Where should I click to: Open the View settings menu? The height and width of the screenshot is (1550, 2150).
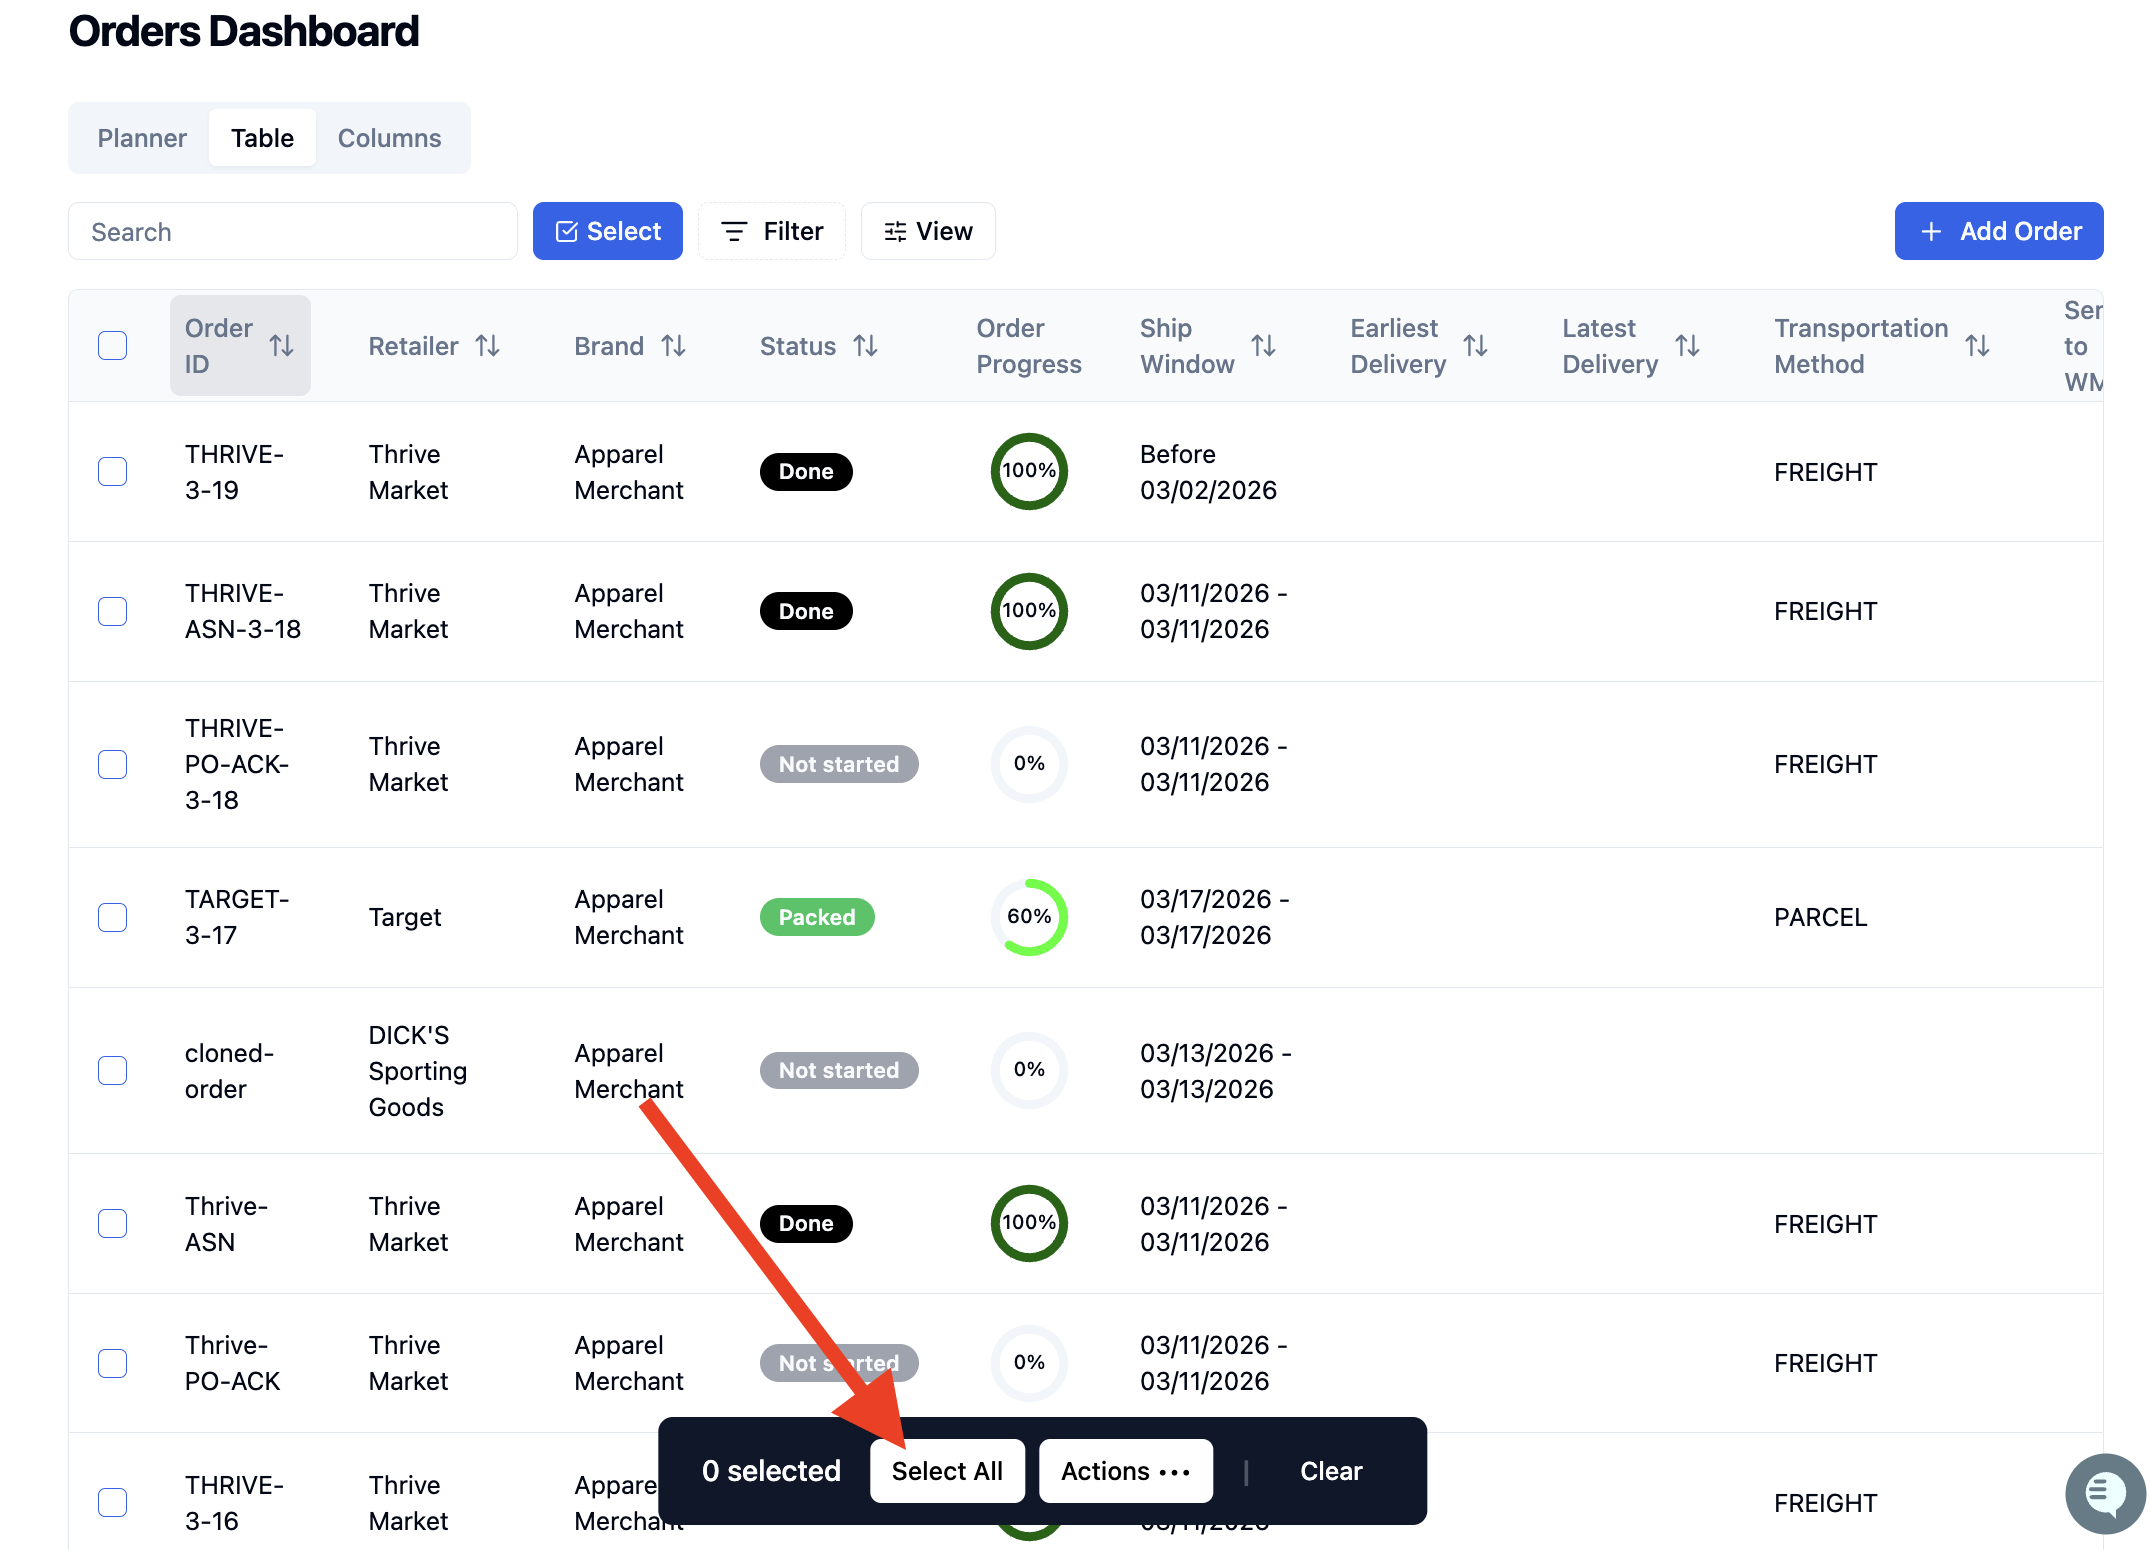point(928,231)
